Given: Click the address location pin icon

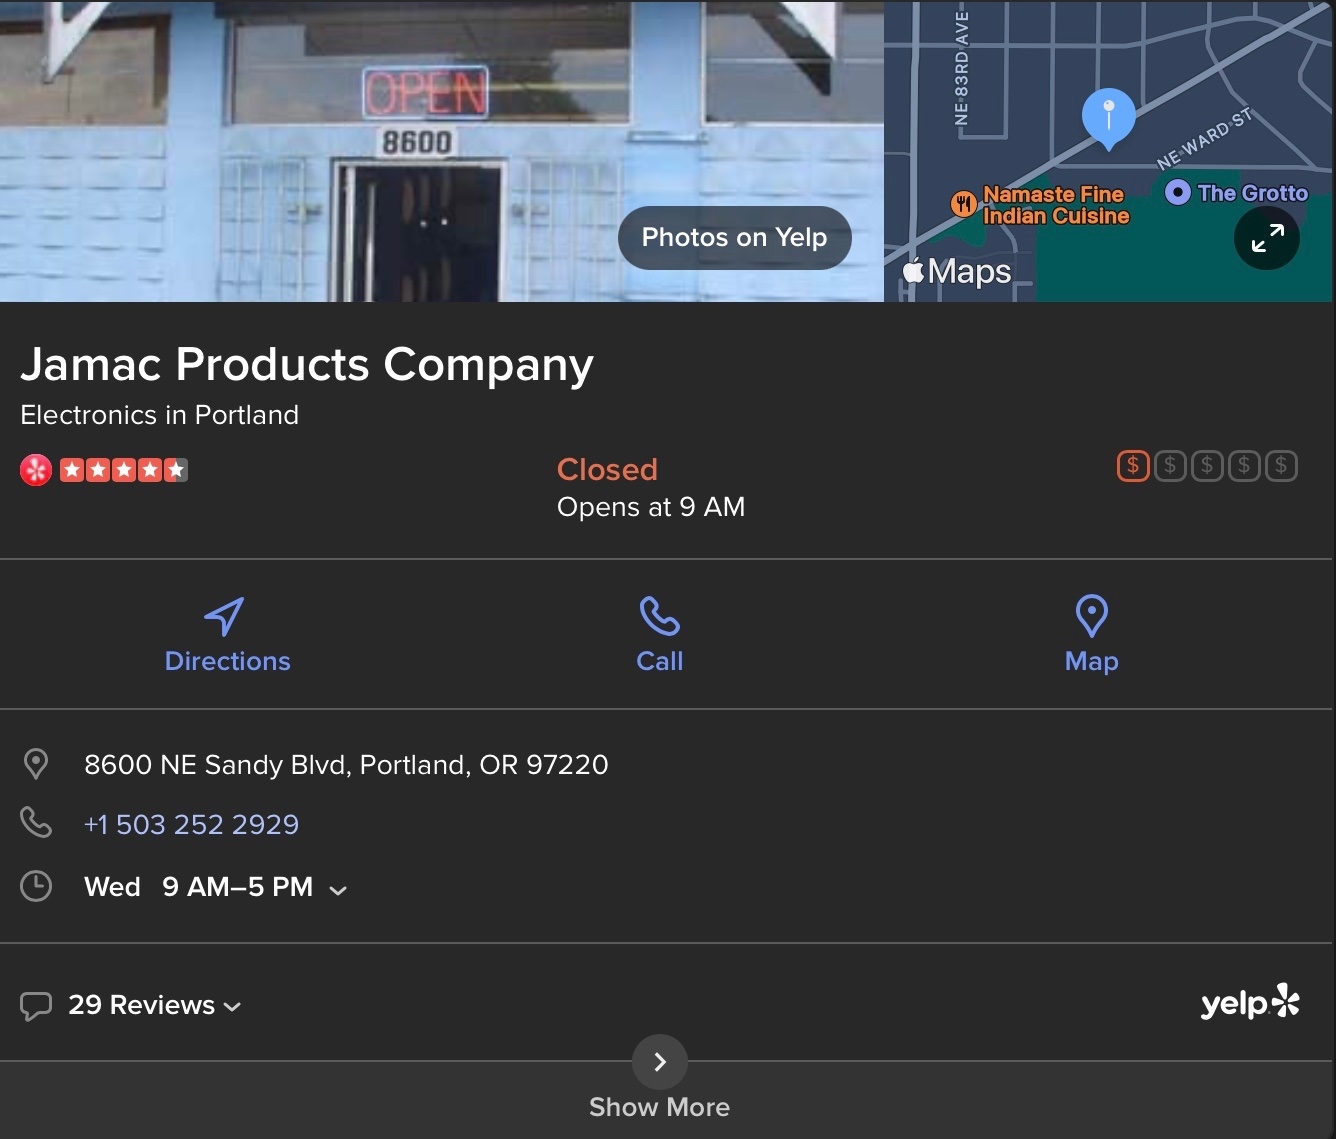Looking at the screenshot, I should pos(36,764).
